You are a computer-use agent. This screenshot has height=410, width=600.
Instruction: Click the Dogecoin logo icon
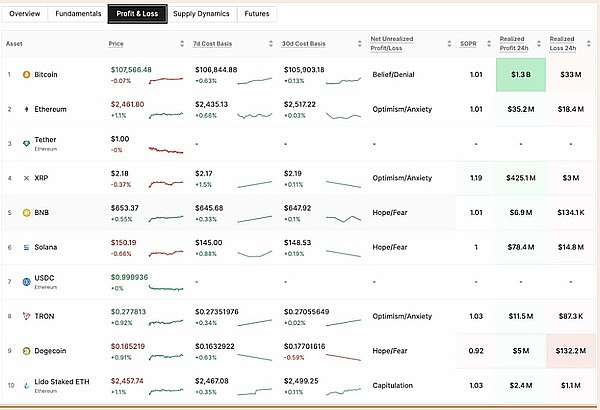[26, 351]
